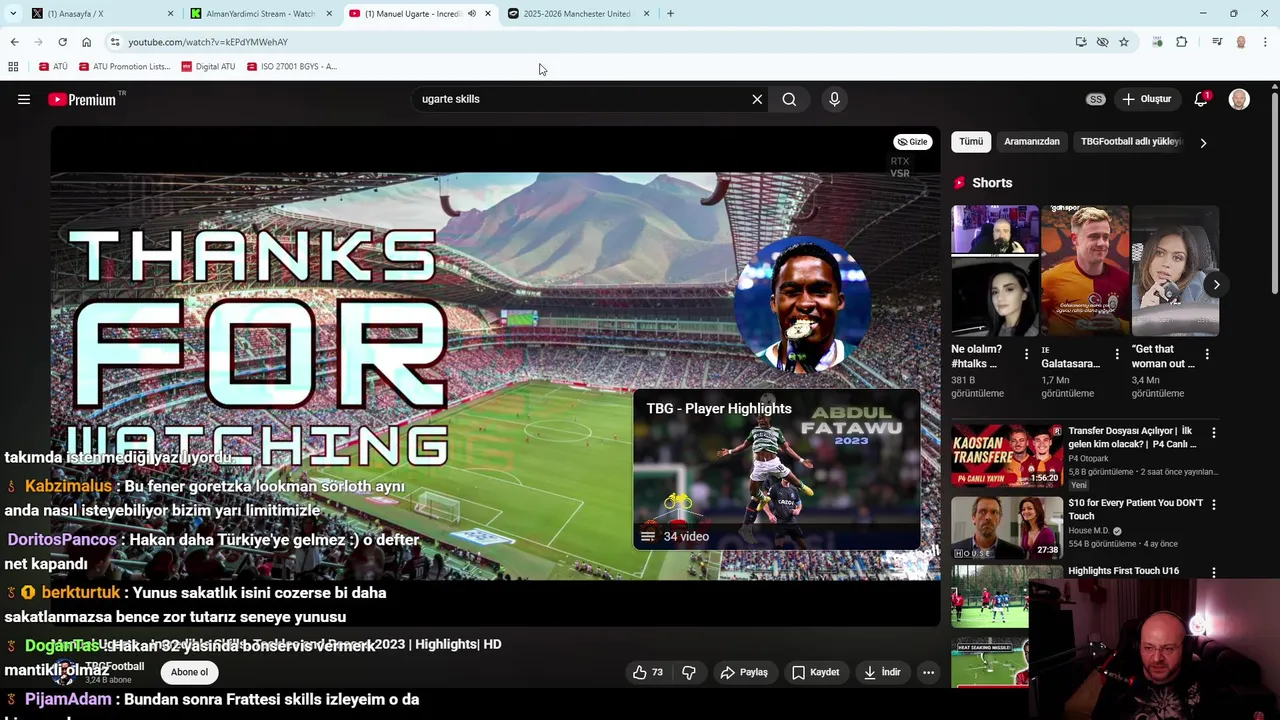1280x720 pixels.
Task: Dislike the video
Action: pos(689,672)
